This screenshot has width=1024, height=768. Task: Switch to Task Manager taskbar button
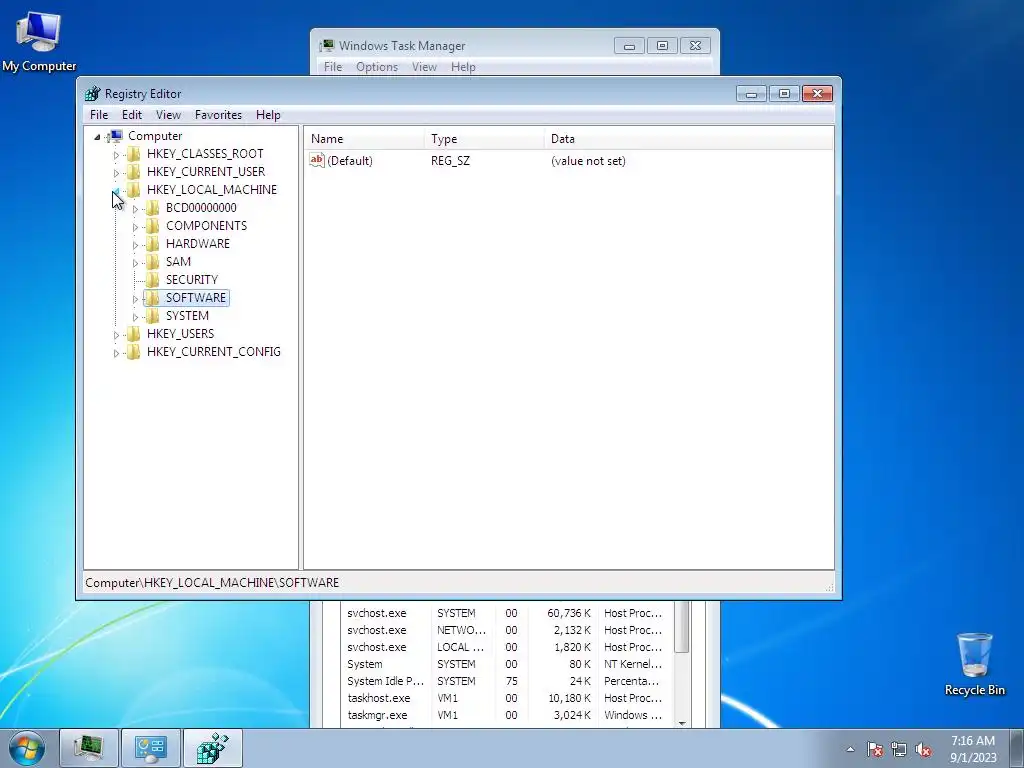[x=89, y=748]
